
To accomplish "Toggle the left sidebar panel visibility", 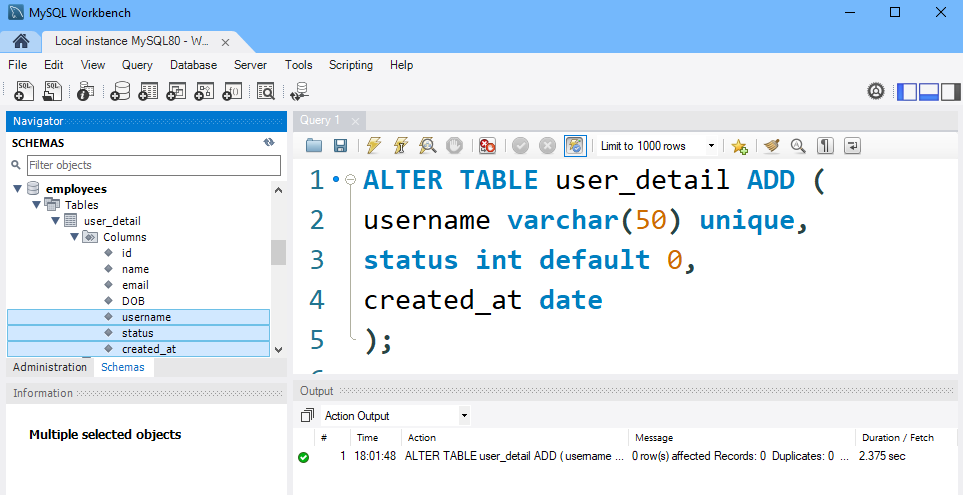I will point(907,92).
